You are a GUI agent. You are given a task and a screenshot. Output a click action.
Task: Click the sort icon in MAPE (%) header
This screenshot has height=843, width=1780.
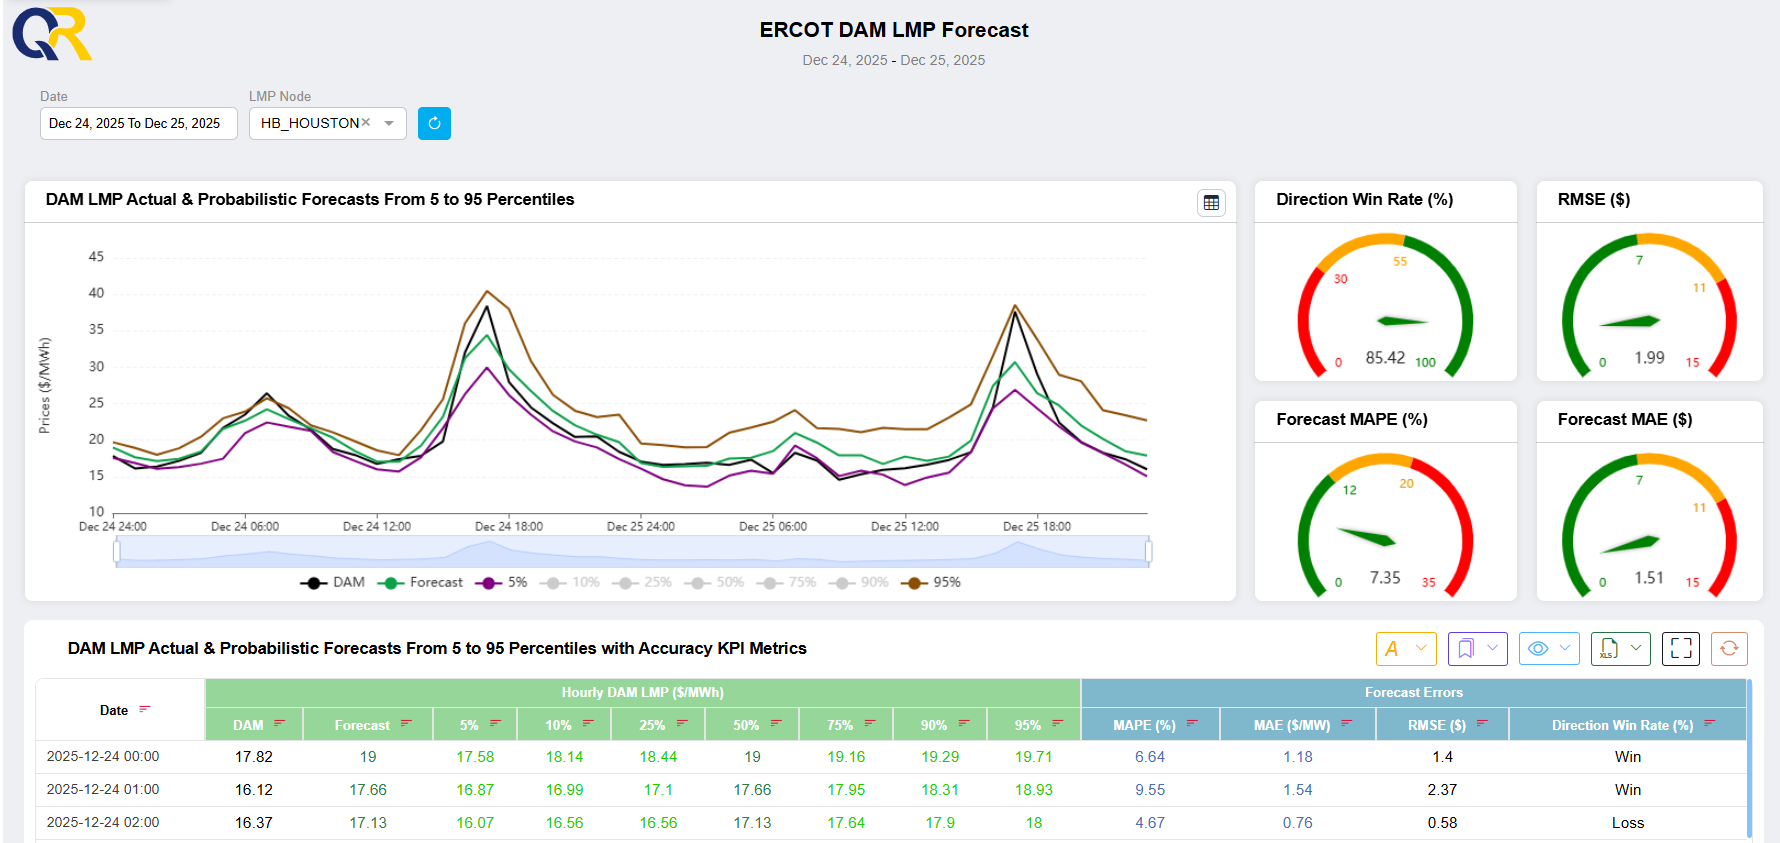coord(1193,723)
